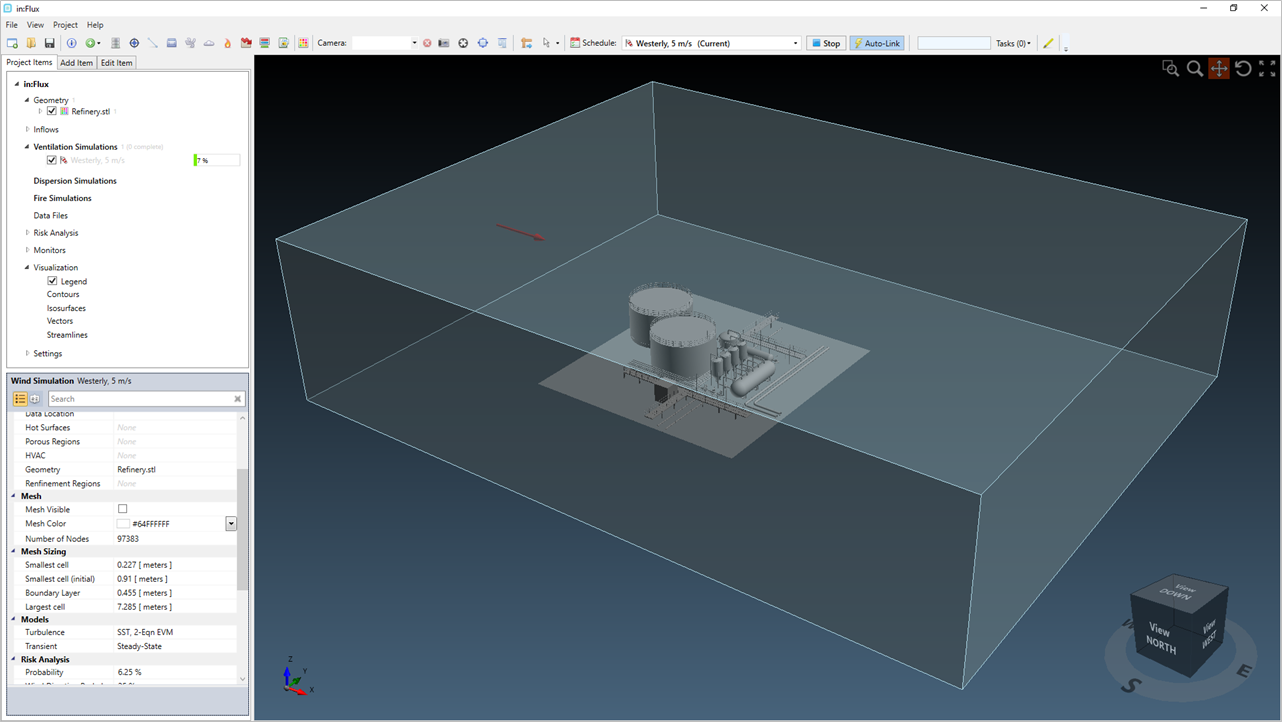The width and height of the screenshot is (1282, 722).
Task: Click the flame fire icon in toolbar
Action: point(228,43)
